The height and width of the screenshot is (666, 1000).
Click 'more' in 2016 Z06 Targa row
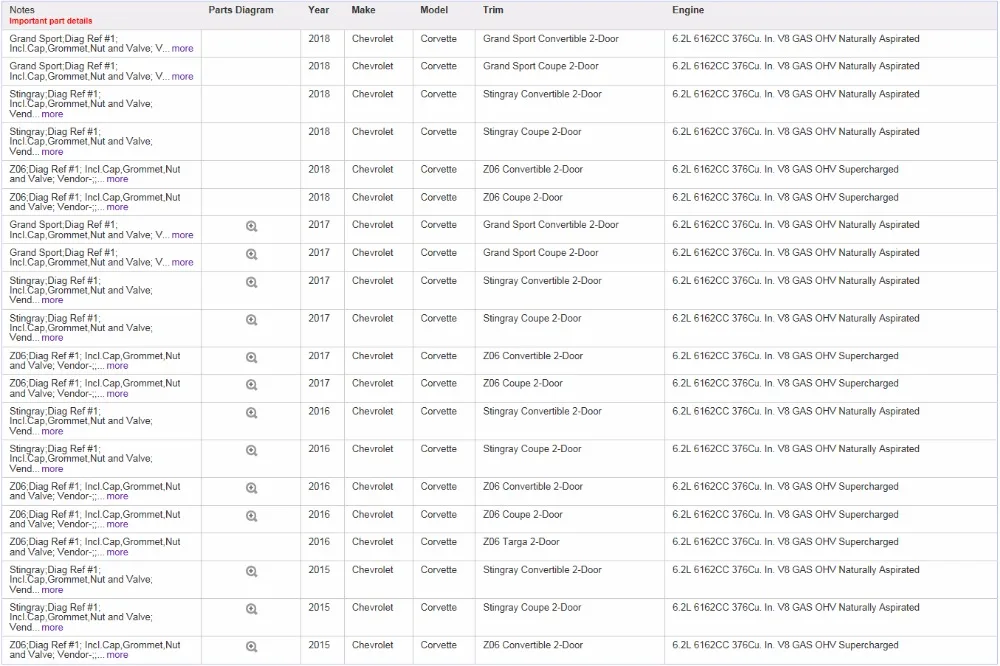coord(117,552)
